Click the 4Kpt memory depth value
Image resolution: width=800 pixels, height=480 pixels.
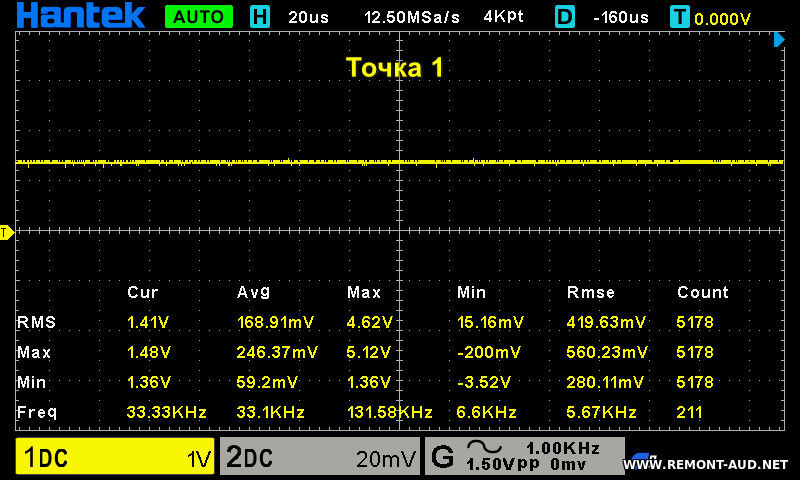[x=503, y=17]
